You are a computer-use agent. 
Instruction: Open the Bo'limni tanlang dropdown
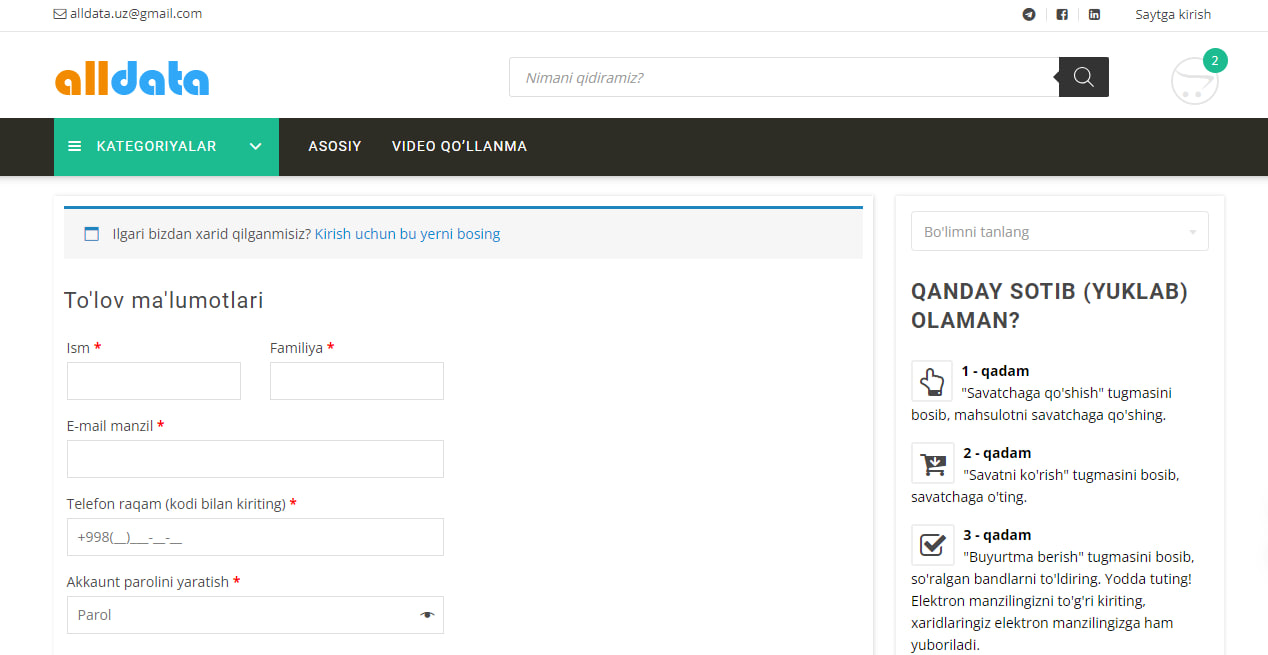(x=1060, y=231)
